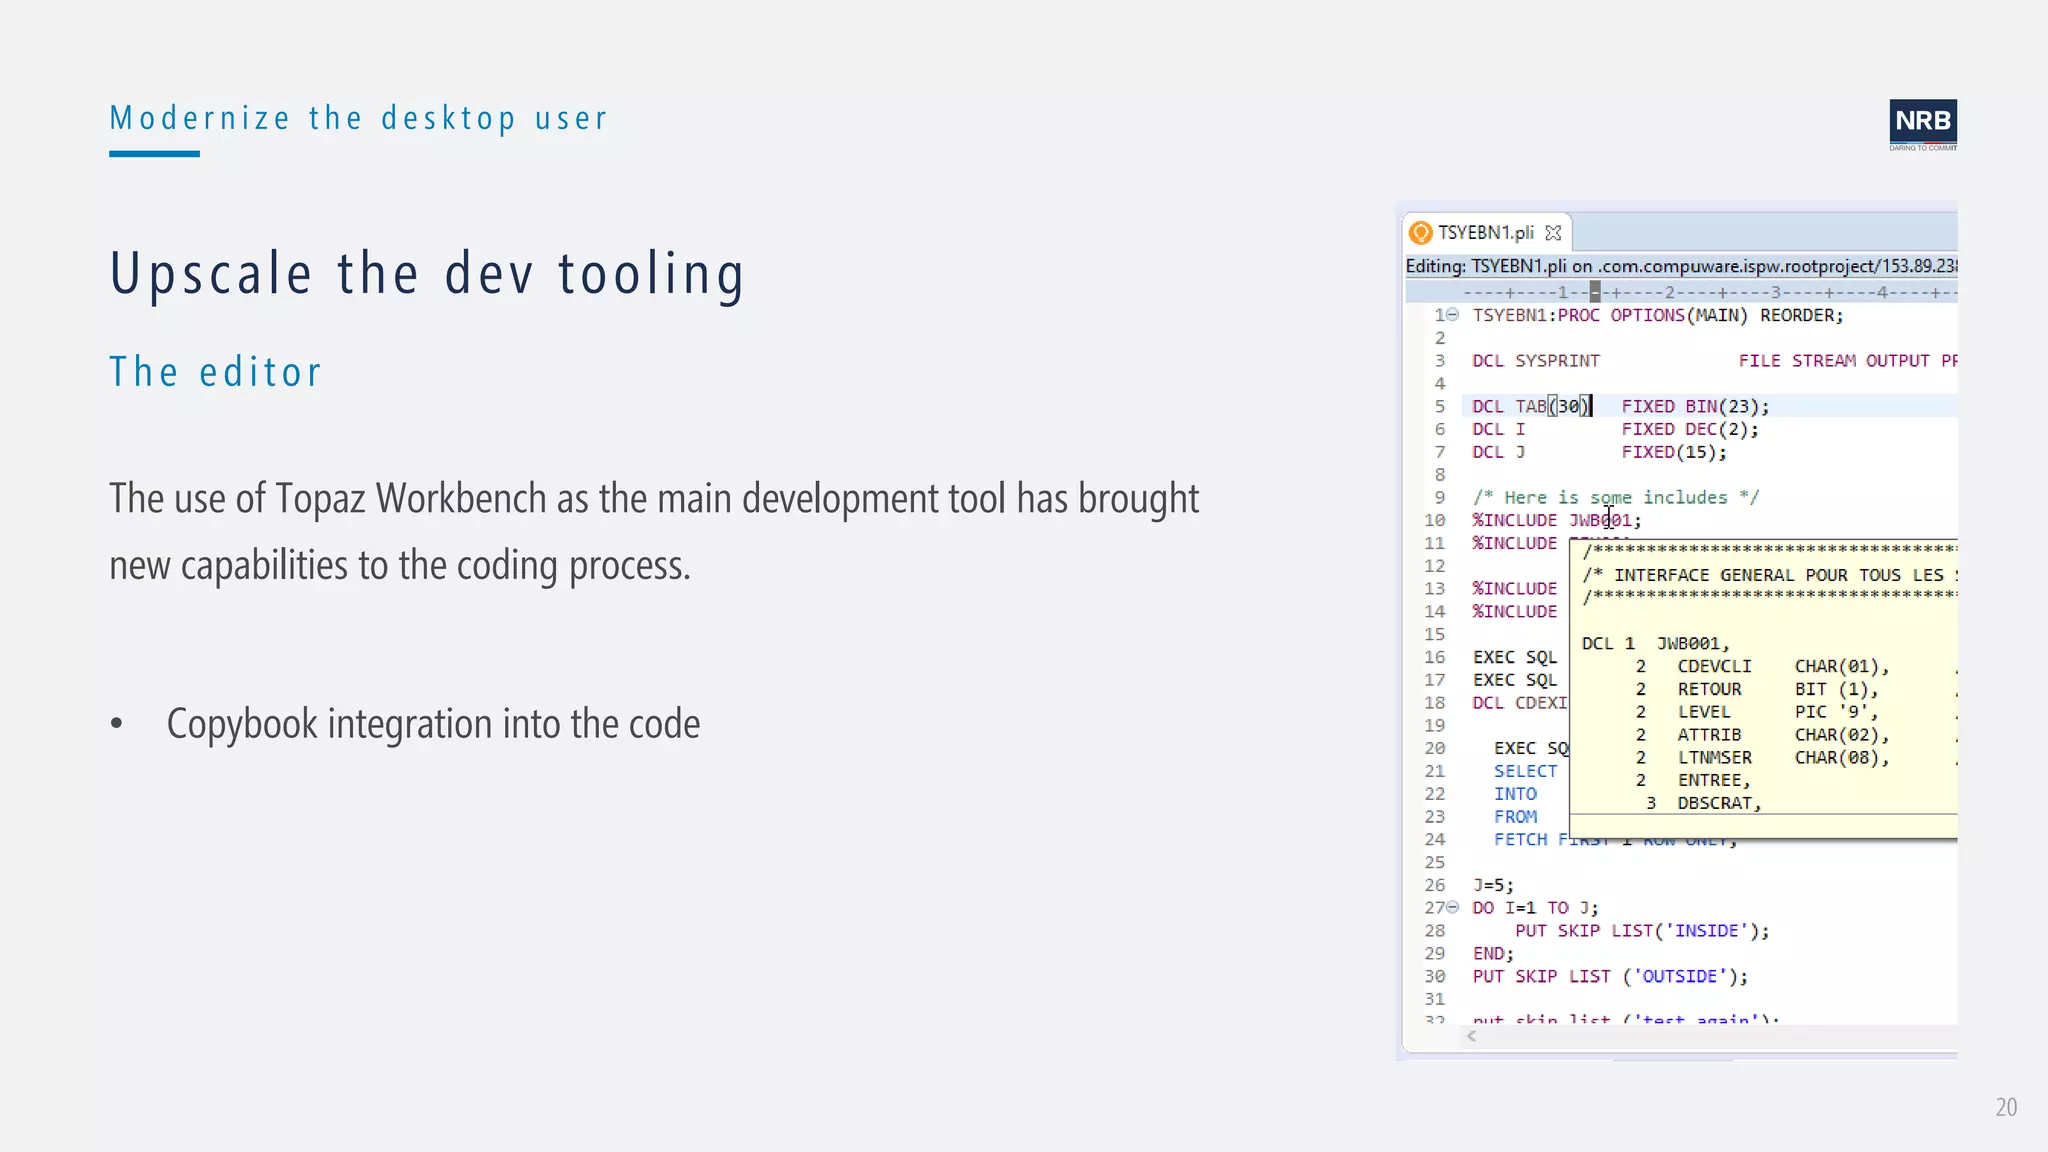Click 'END;' on line 29
Viewport: 2048px width, 1152px height.
(x=1493, y=954)
